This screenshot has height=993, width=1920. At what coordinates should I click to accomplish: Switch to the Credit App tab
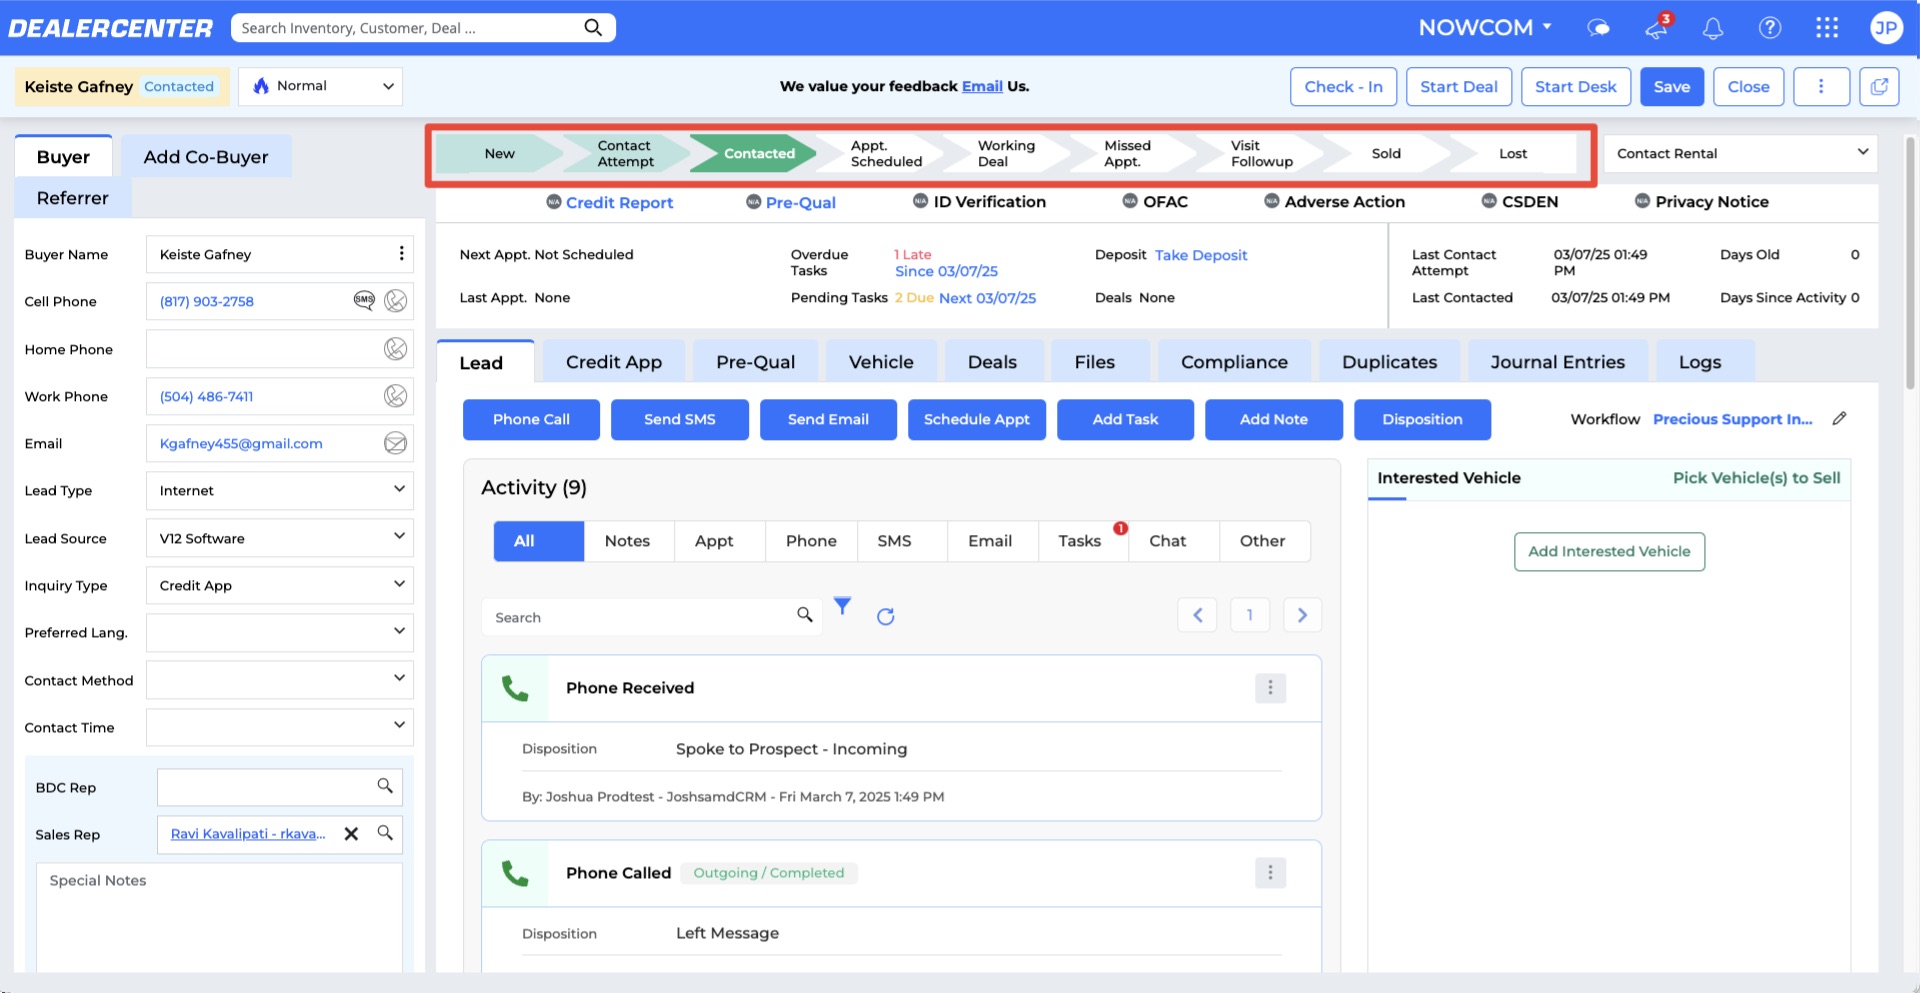tap(614, 362)
